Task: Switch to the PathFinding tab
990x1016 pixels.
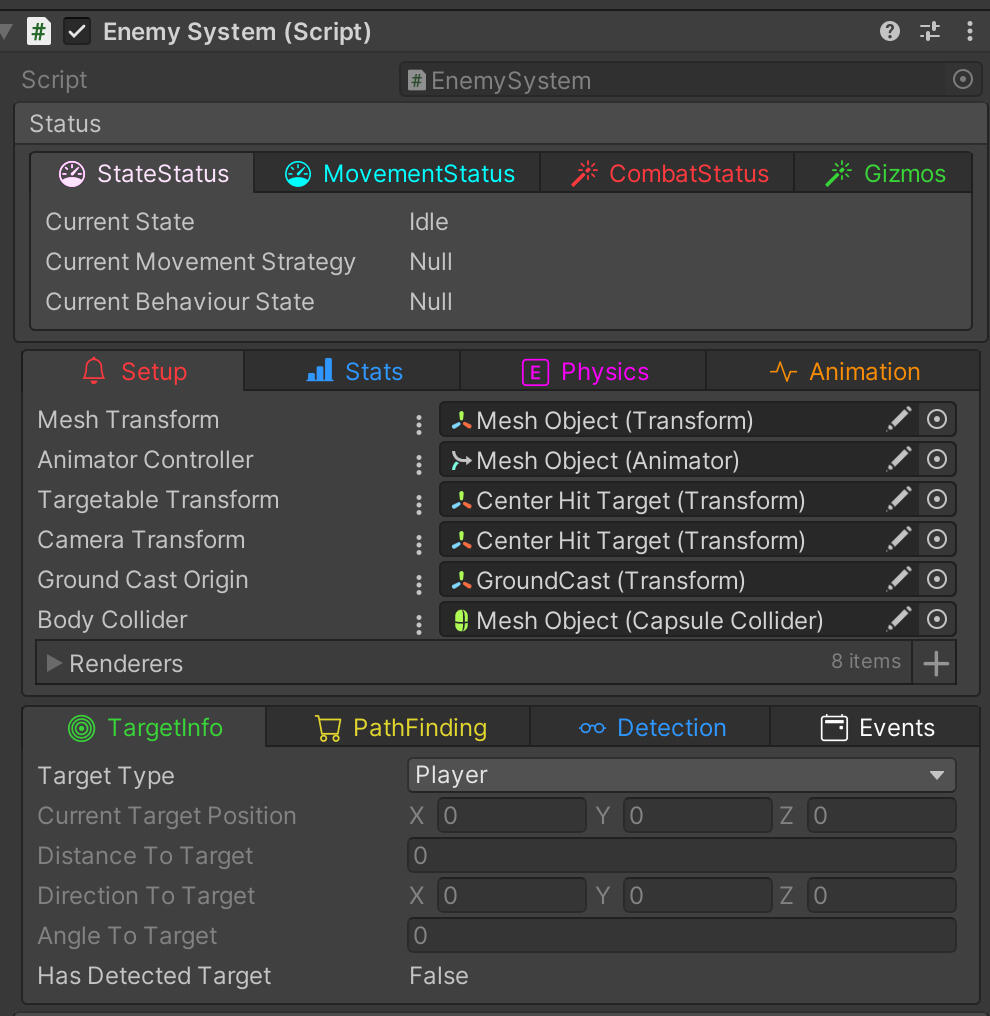Action: pyautogui.click(x=399, y=728)
